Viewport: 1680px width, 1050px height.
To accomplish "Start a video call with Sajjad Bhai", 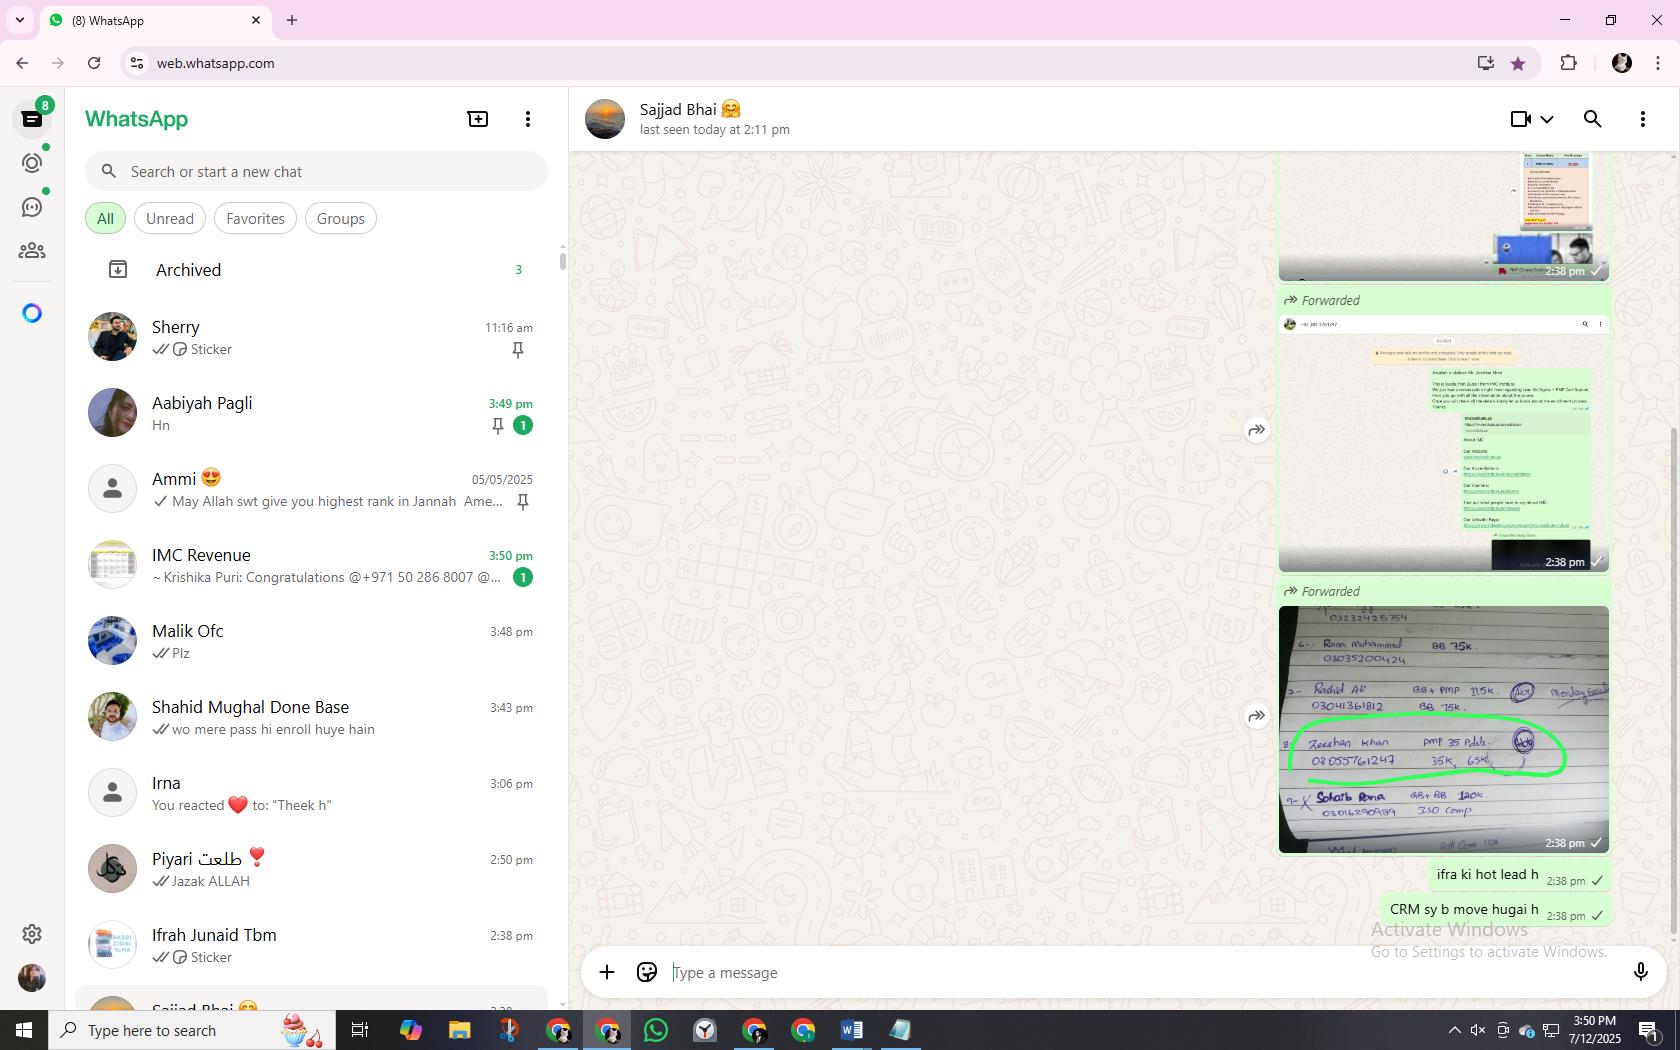I will coord(1520,119).
